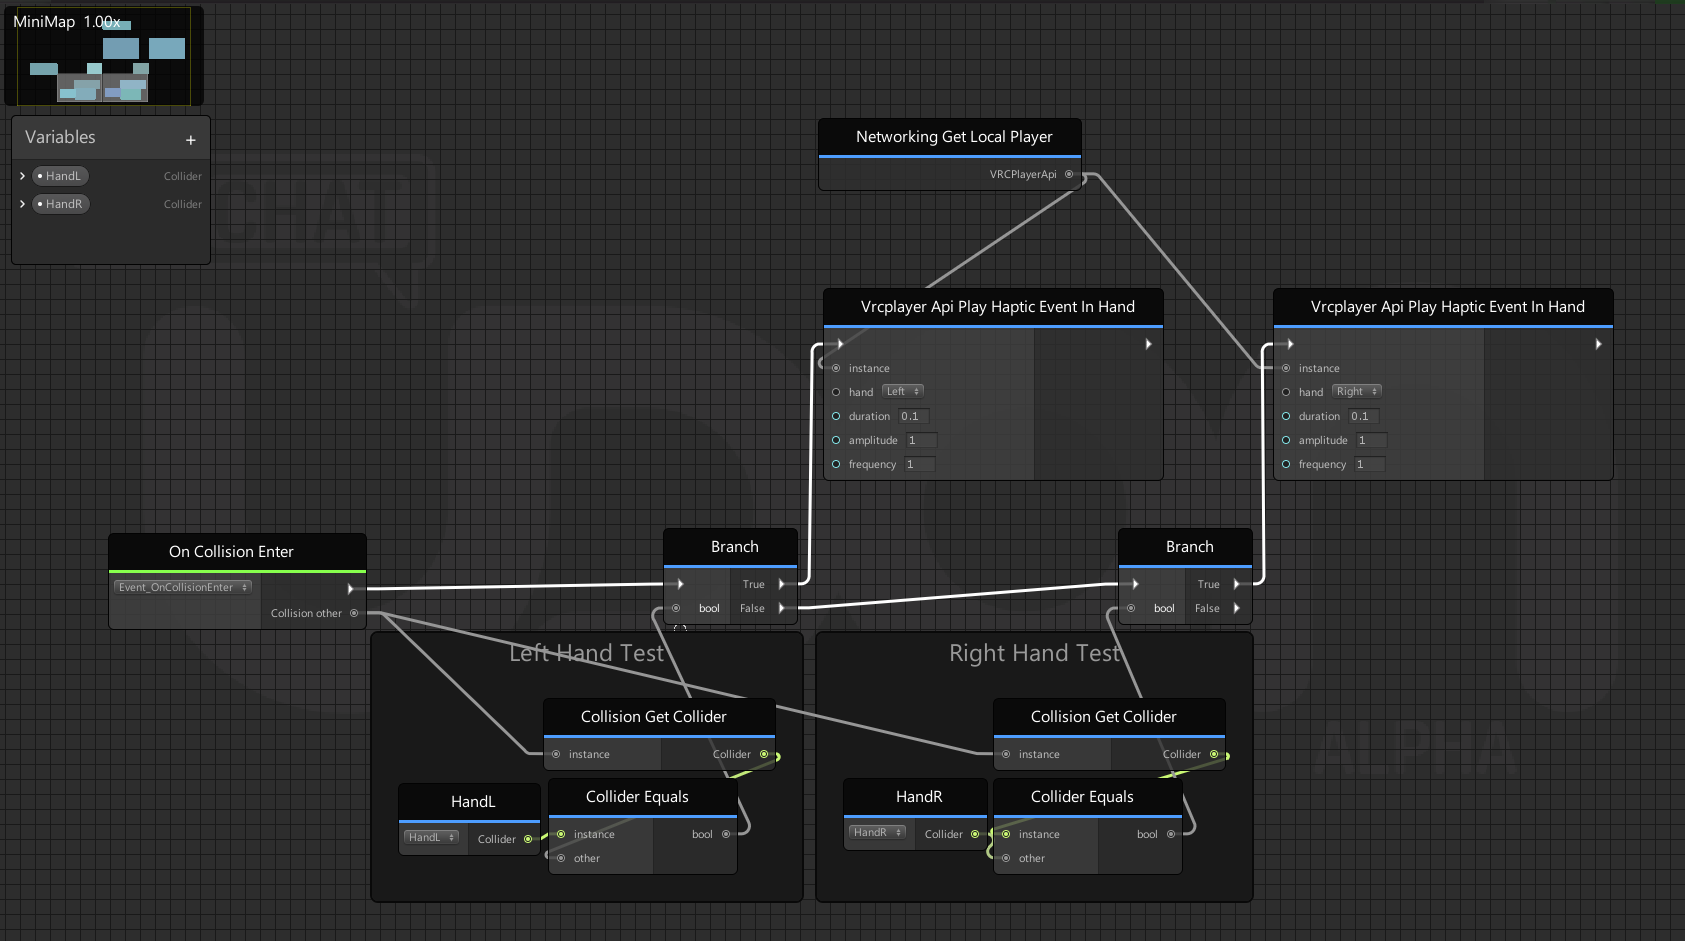This screenshot has width=1685, height=941.
Task: Click False output of Branch above Right Hand Test
Action: pyautogui.click(x=1237, y=608)
